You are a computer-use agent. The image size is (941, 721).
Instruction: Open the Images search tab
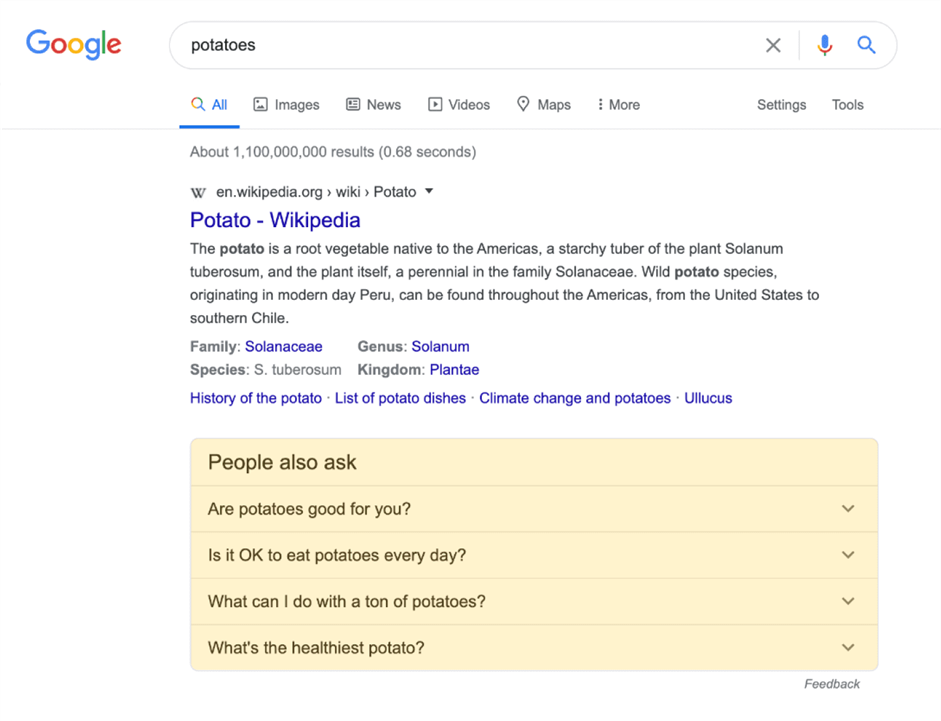(x=286, y=105)
